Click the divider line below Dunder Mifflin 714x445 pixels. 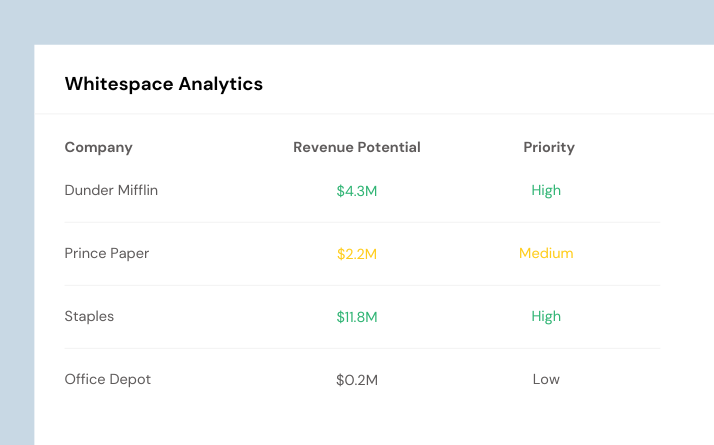click(362, 222)
